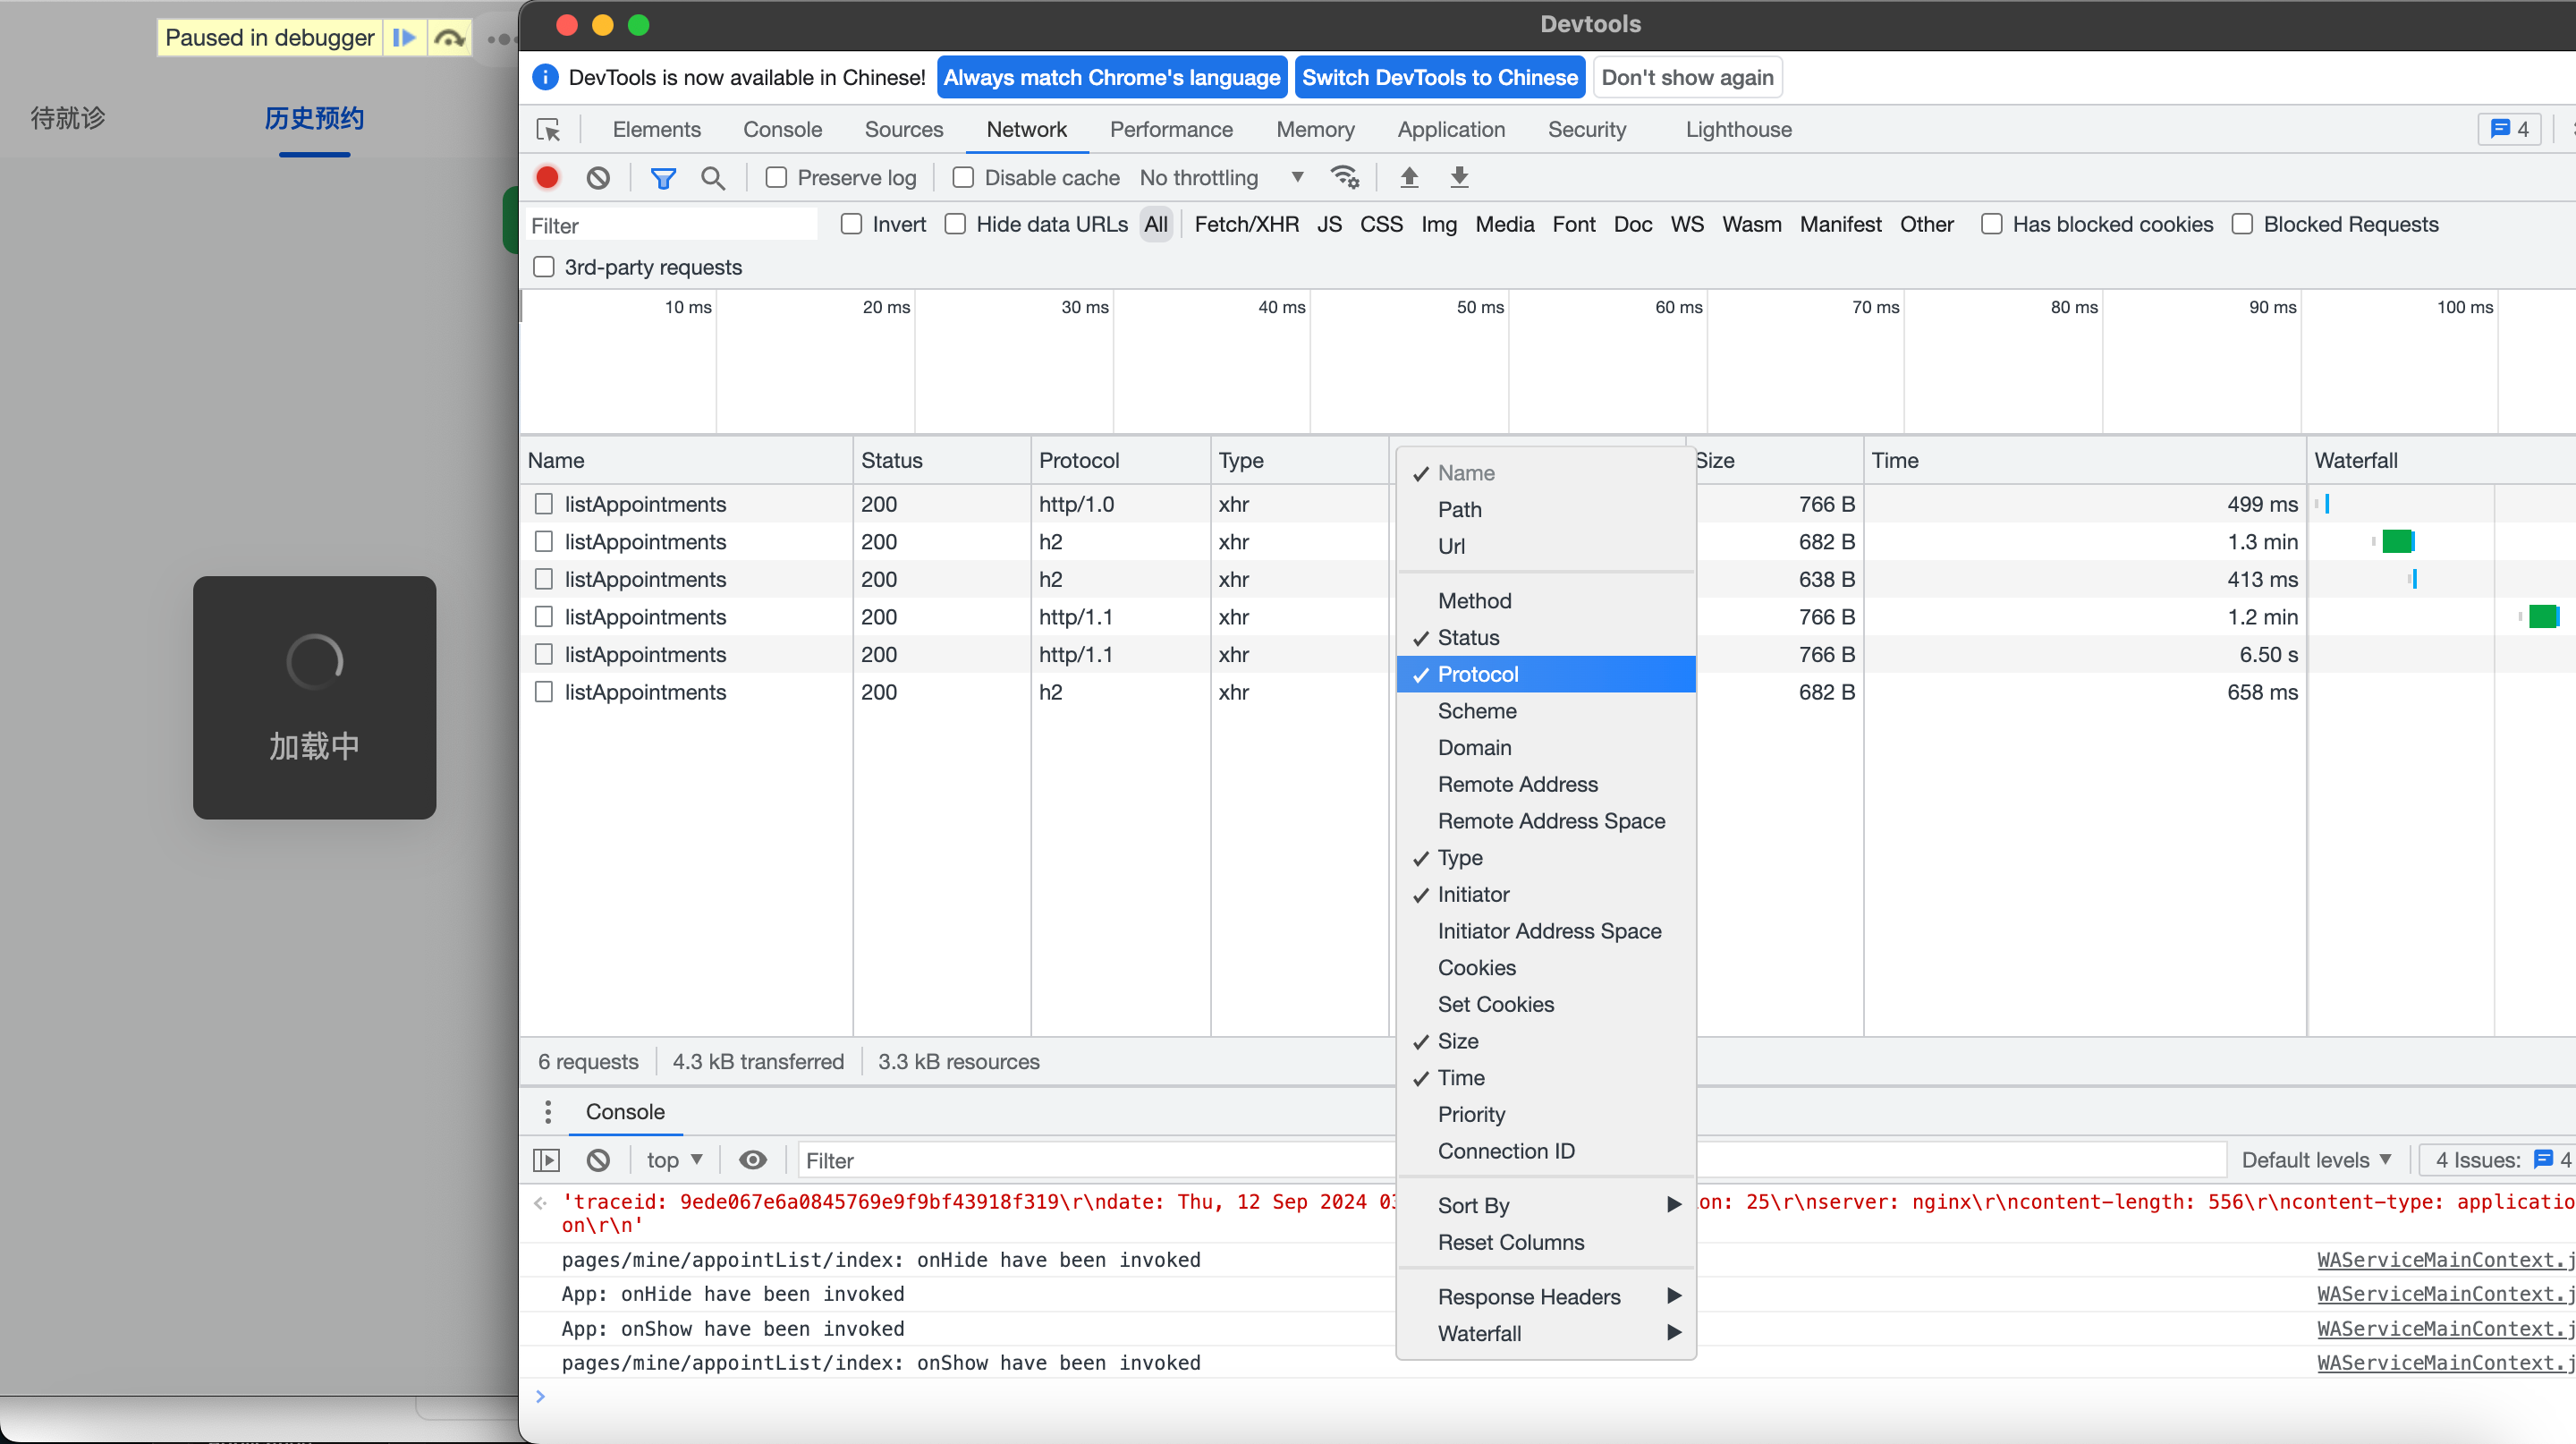Toggle Protocol column in context menu

tap(1546, 674)
